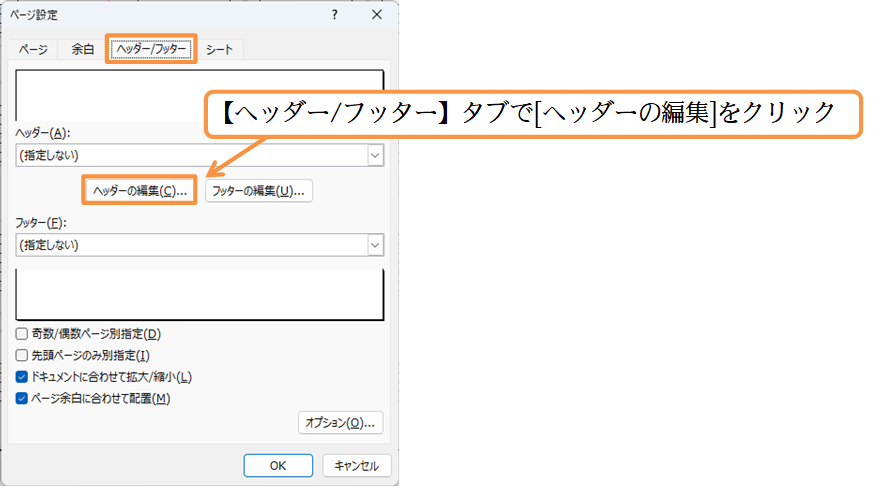
Task: Click the キャンセル button
Action: click(x=357, y=465)
